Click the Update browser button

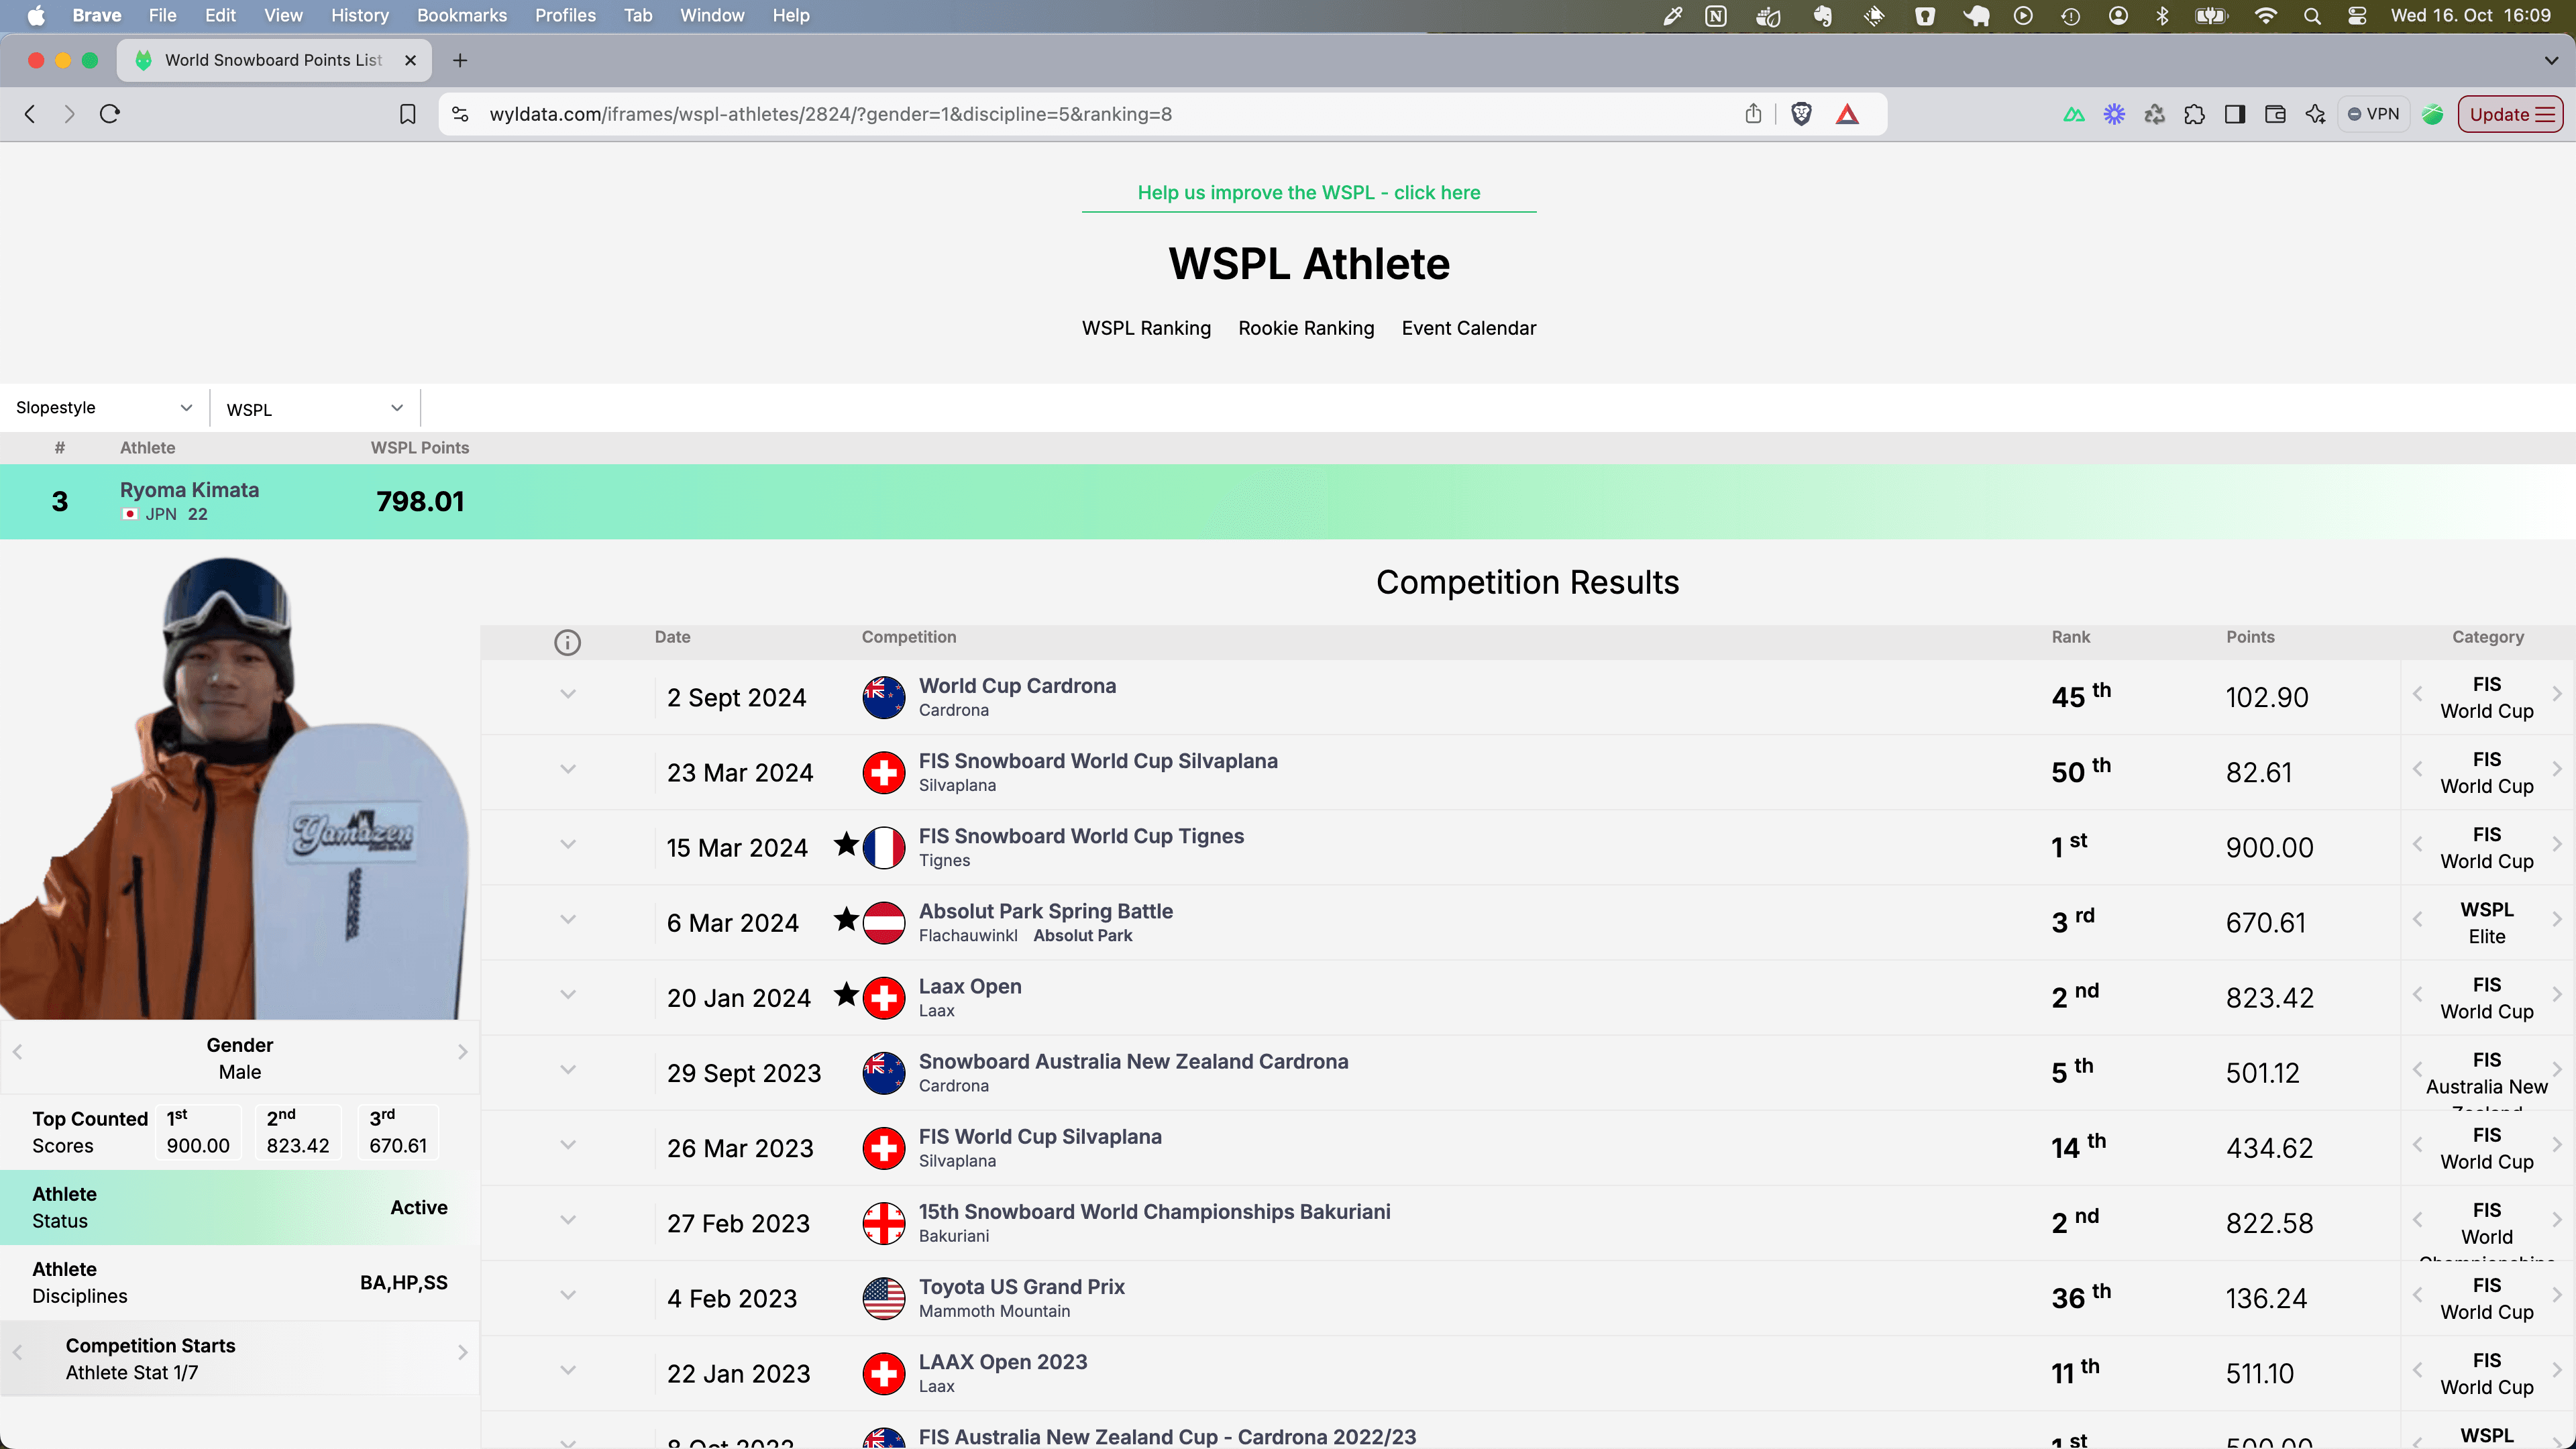[2510, 114]
